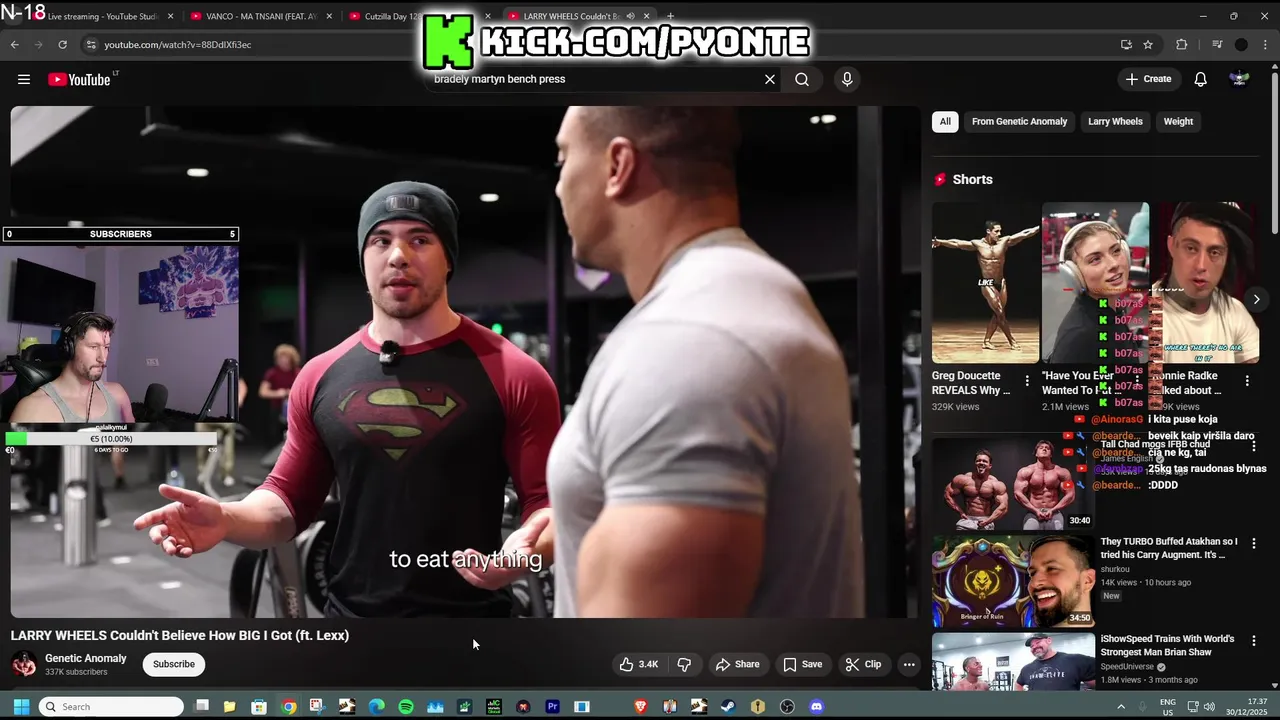1280x720 pixels.
Task: Close the Live streaming YouTube Studio tab
Action: [x=170, y=16]
